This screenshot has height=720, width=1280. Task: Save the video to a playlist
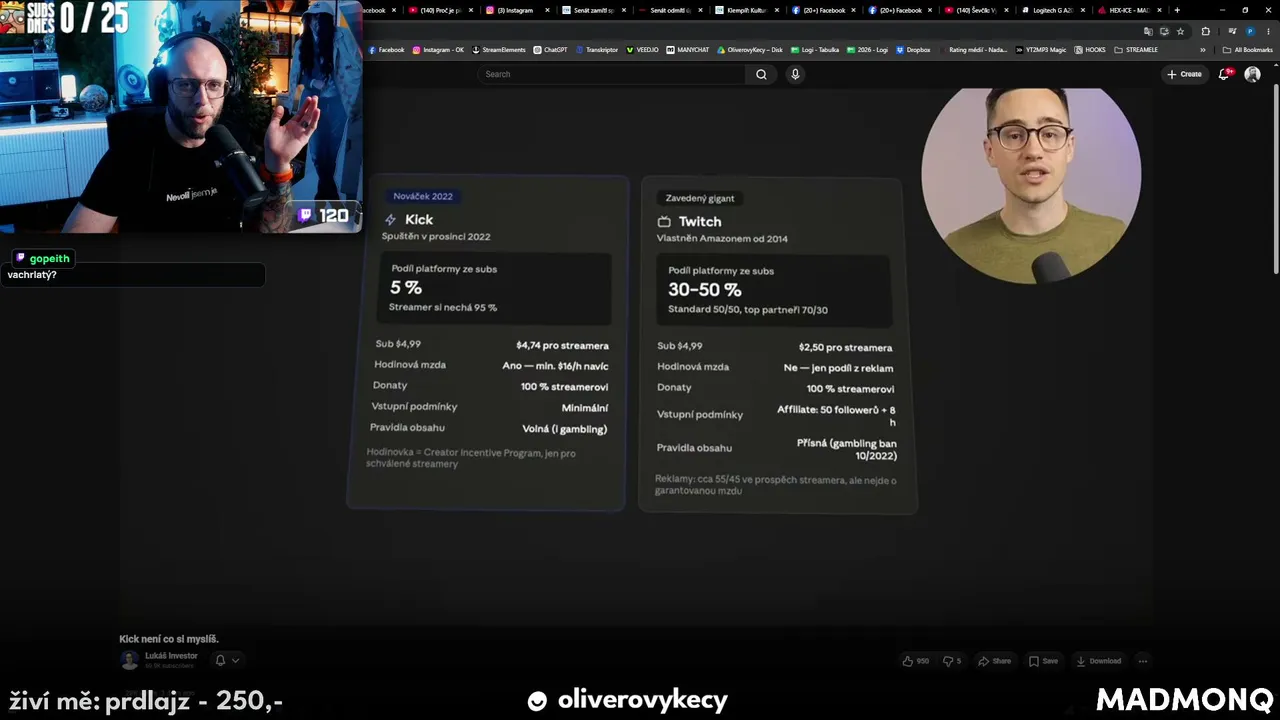coord(1043,661)
